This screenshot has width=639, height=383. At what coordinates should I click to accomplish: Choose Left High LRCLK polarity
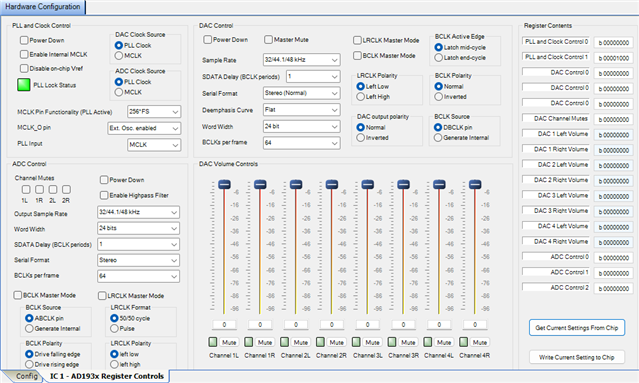pos(360,97)
